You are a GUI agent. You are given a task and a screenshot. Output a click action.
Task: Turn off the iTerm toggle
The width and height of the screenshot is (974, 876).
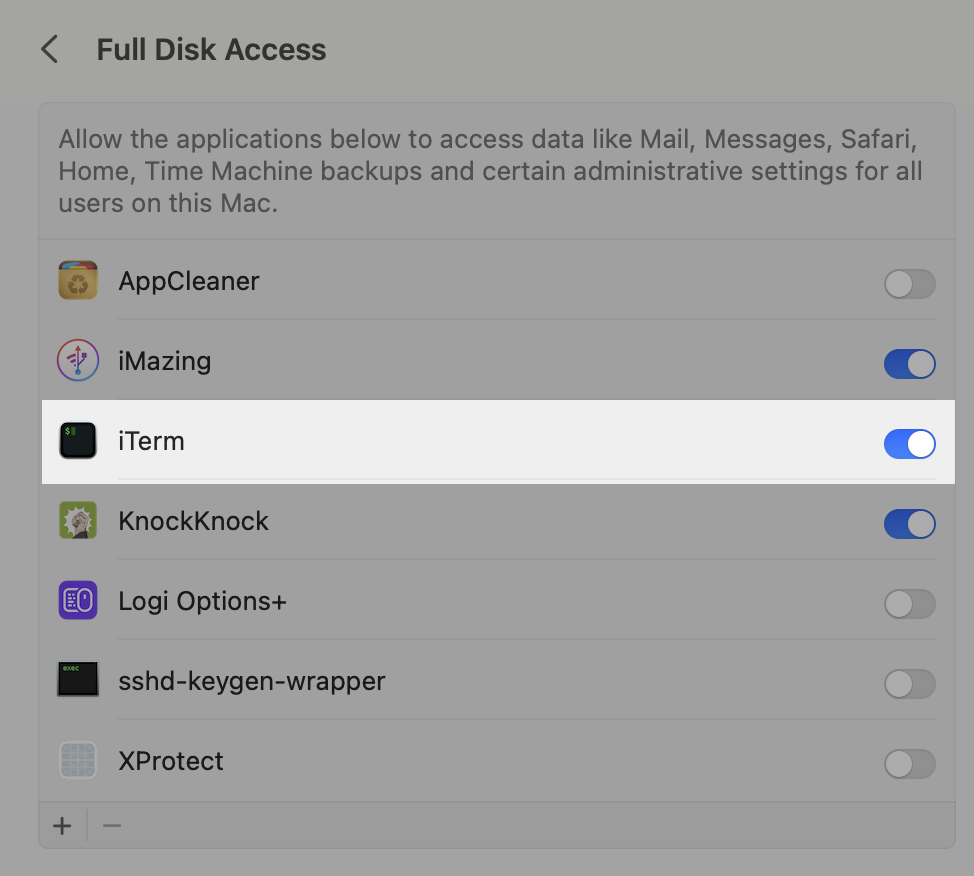tap(909, 444)
